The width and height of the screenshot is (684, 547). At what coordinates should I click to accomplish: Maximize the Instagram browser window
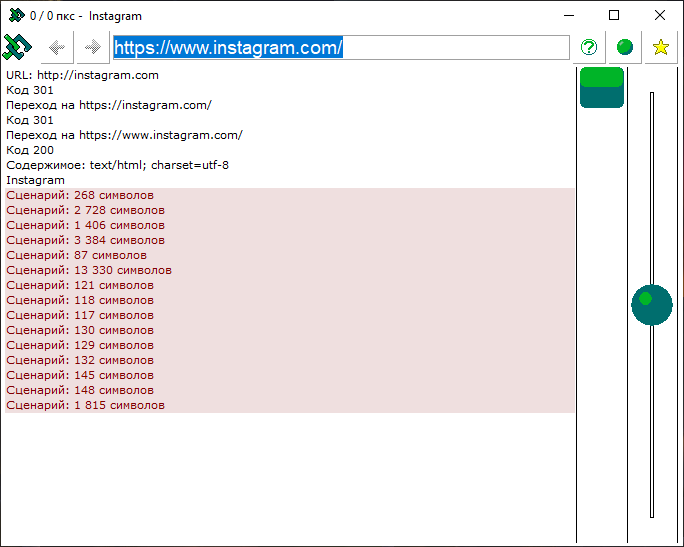(x=614, y=16)
